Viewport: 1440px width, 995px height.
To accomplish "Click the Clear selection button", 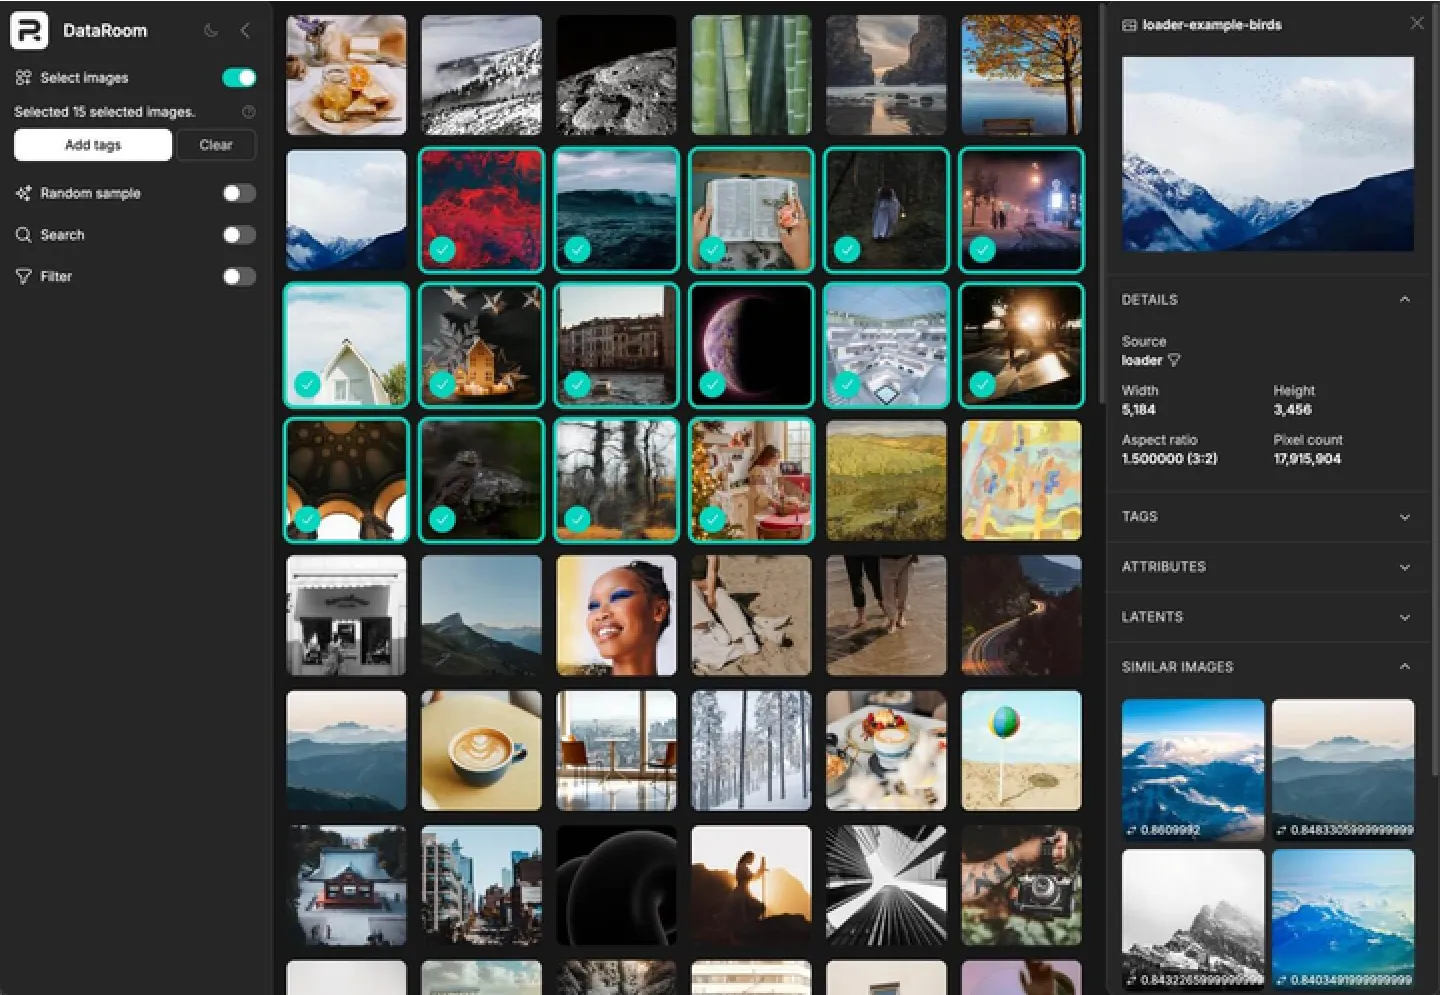I will pyautogui.click(x=216, y=145).
